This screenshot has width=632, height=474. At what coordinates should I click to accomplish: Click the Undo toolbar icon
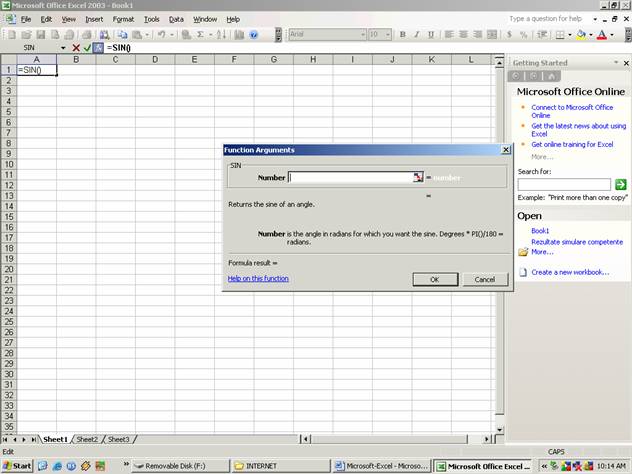pyautogui.click(x=161, y=35)
